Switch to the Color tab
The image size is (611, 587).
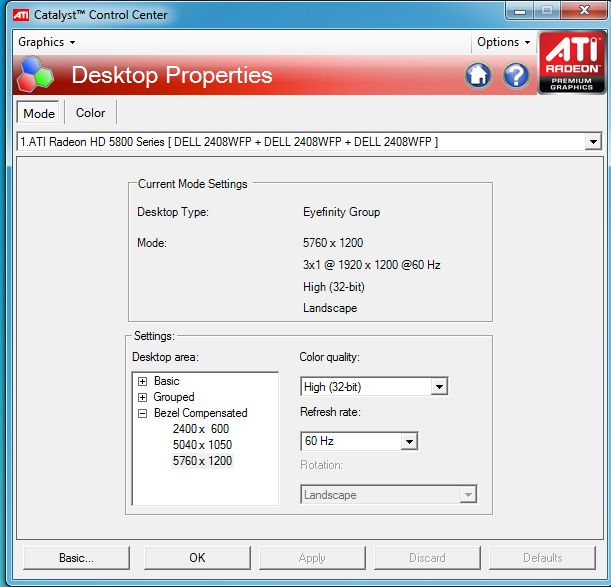point(91,113)
